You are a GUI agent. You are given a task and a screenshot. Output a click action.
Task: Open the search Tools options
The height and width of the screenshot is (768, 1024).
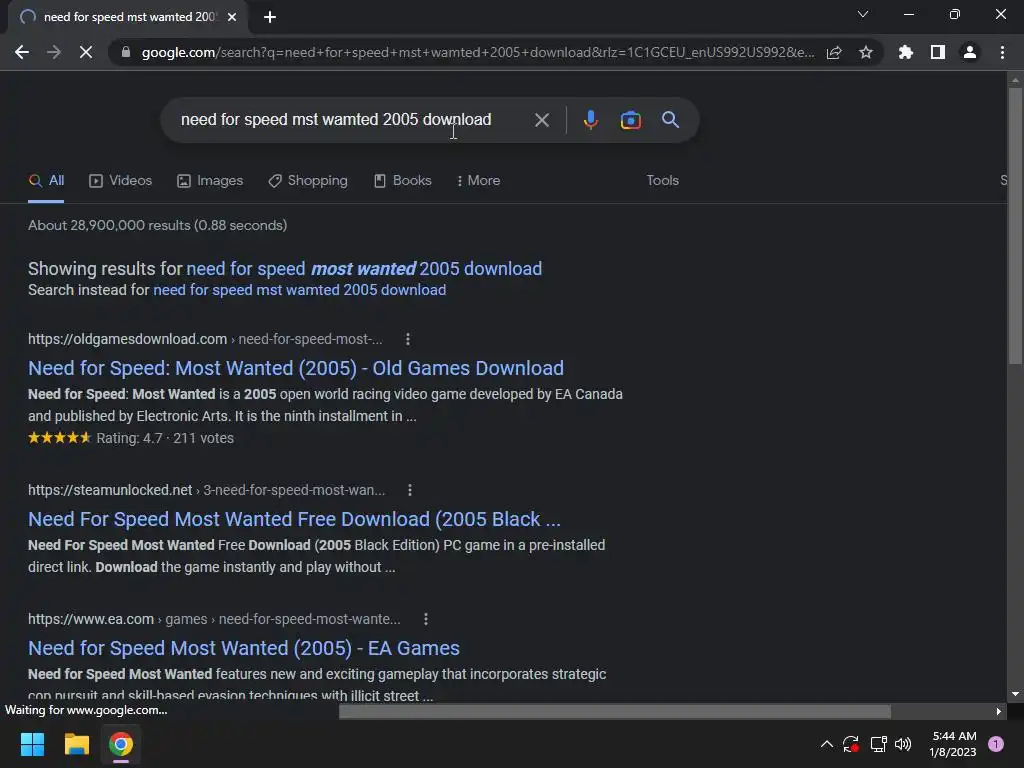(x=662, y=181)
